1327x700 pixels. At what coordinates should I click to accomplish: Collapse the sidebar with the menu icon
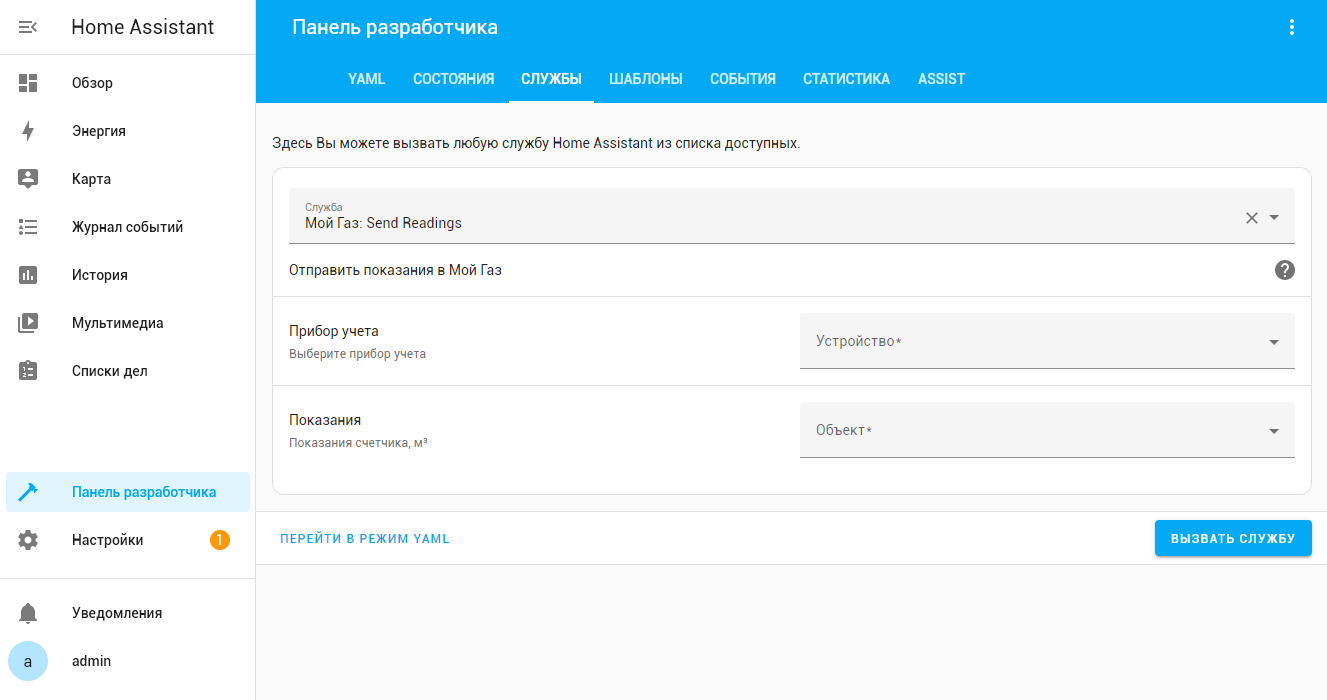(28, 27)
